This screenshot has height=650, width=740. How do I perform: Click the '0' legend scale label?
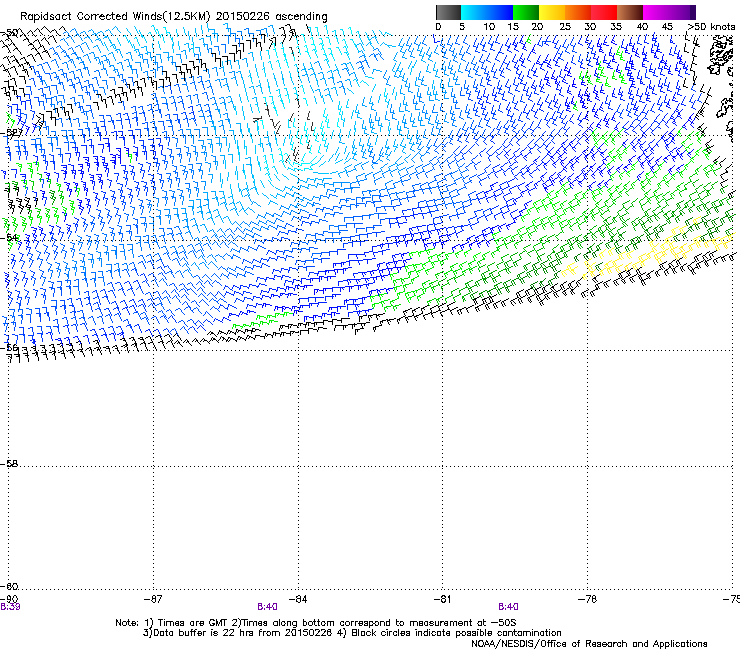pos(438,27)
